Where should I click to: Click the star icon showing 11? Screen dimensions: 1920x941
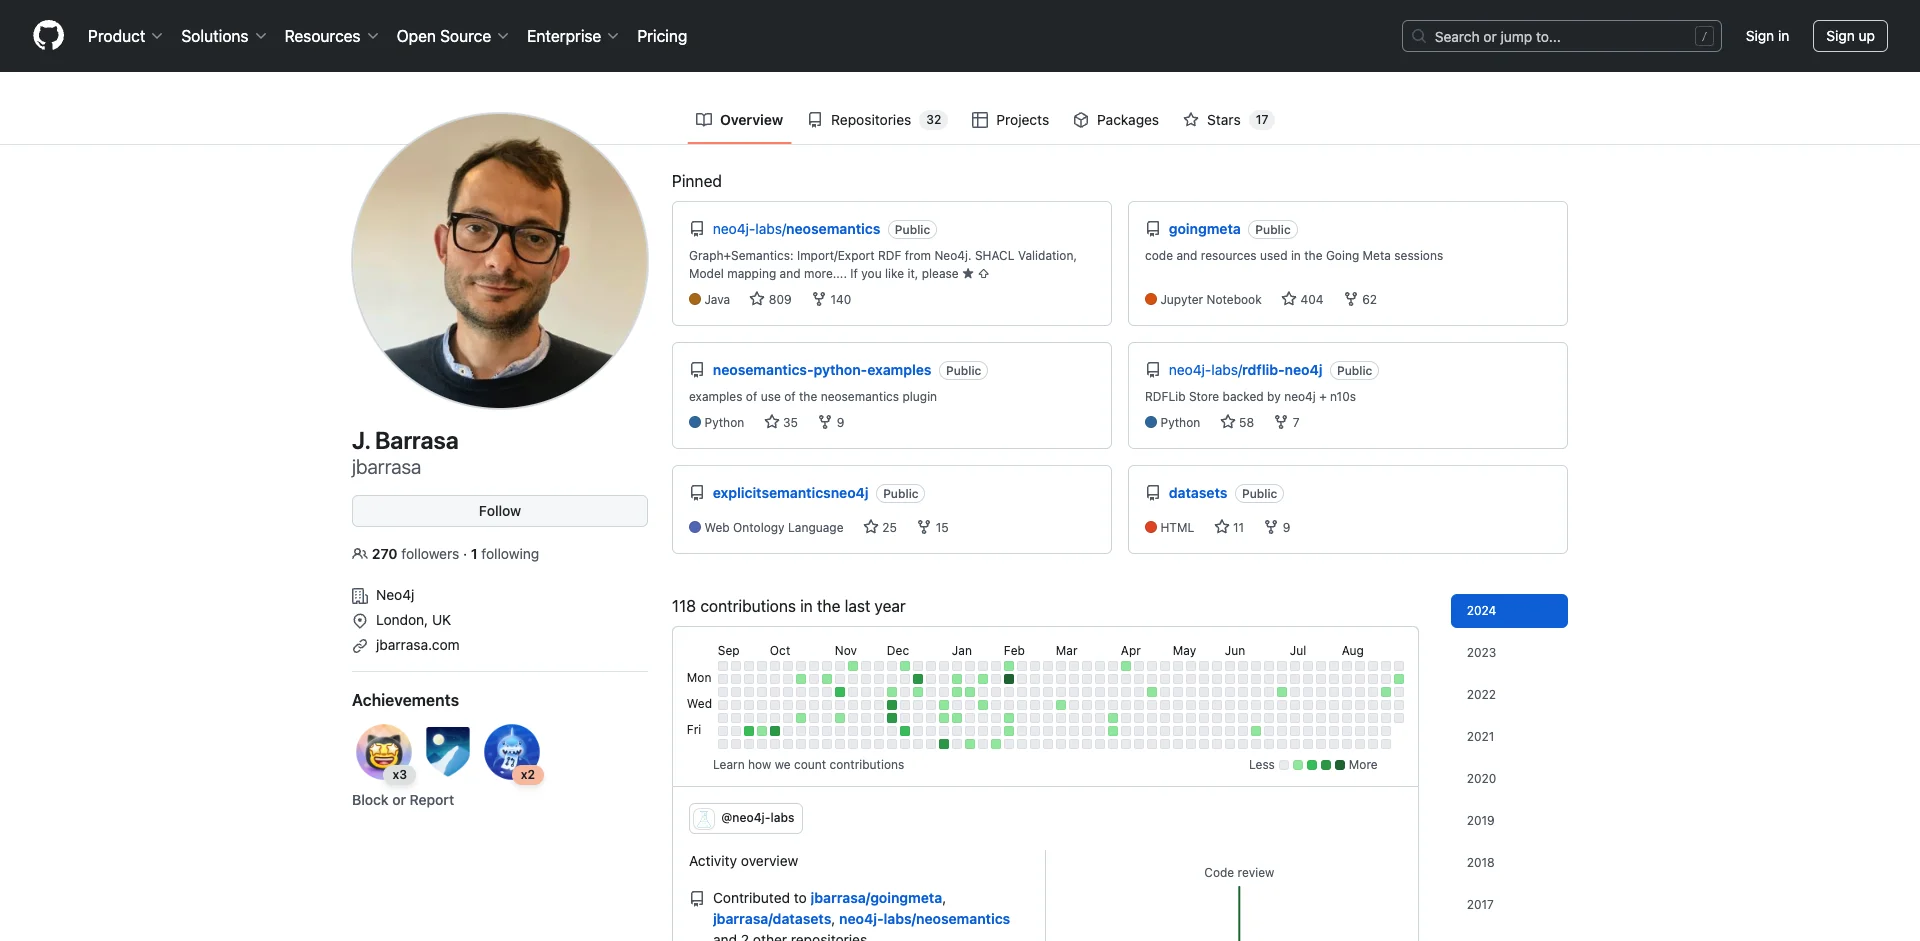point(1222,527)
